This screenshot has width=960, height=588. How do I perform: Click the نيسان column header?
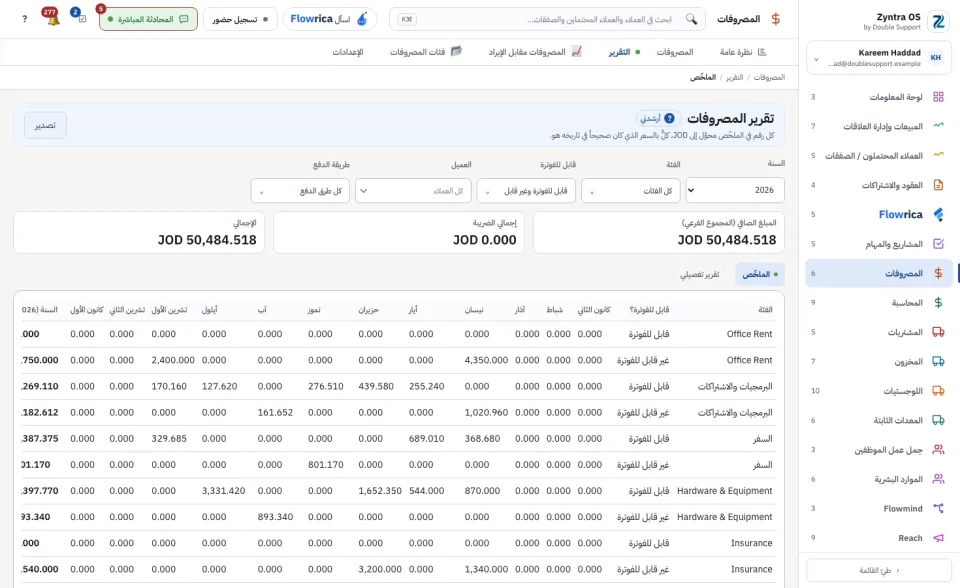pos(474,309)
